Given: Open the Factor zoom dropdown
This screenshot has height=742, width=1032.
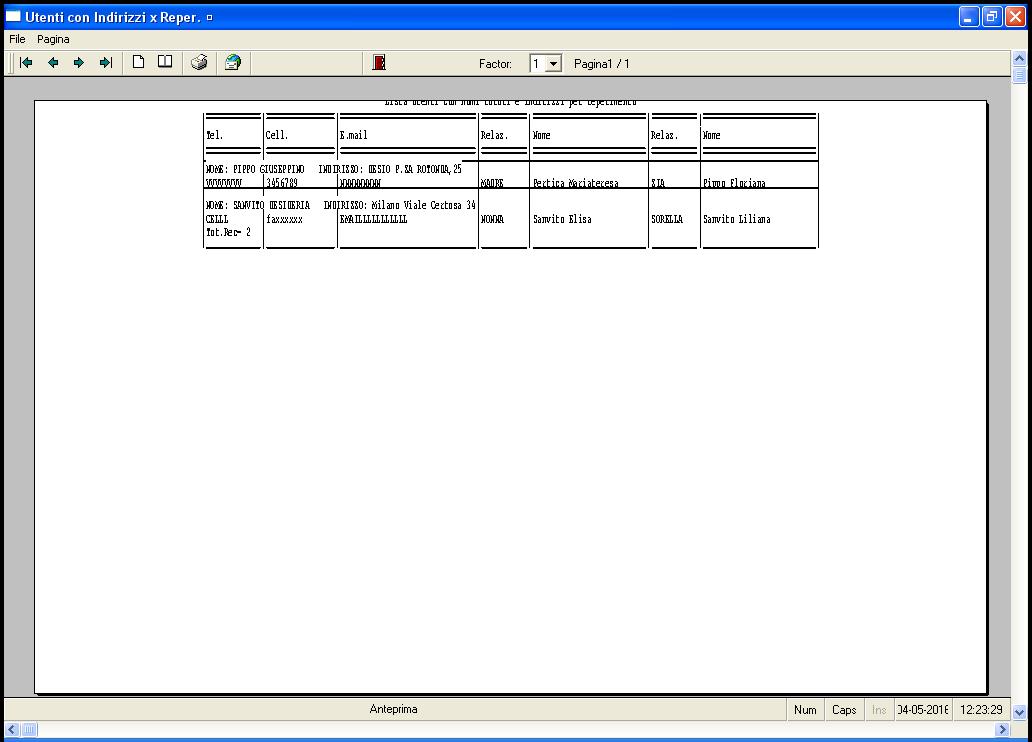Looking at the screenshot, I should [x=554, y=64].
